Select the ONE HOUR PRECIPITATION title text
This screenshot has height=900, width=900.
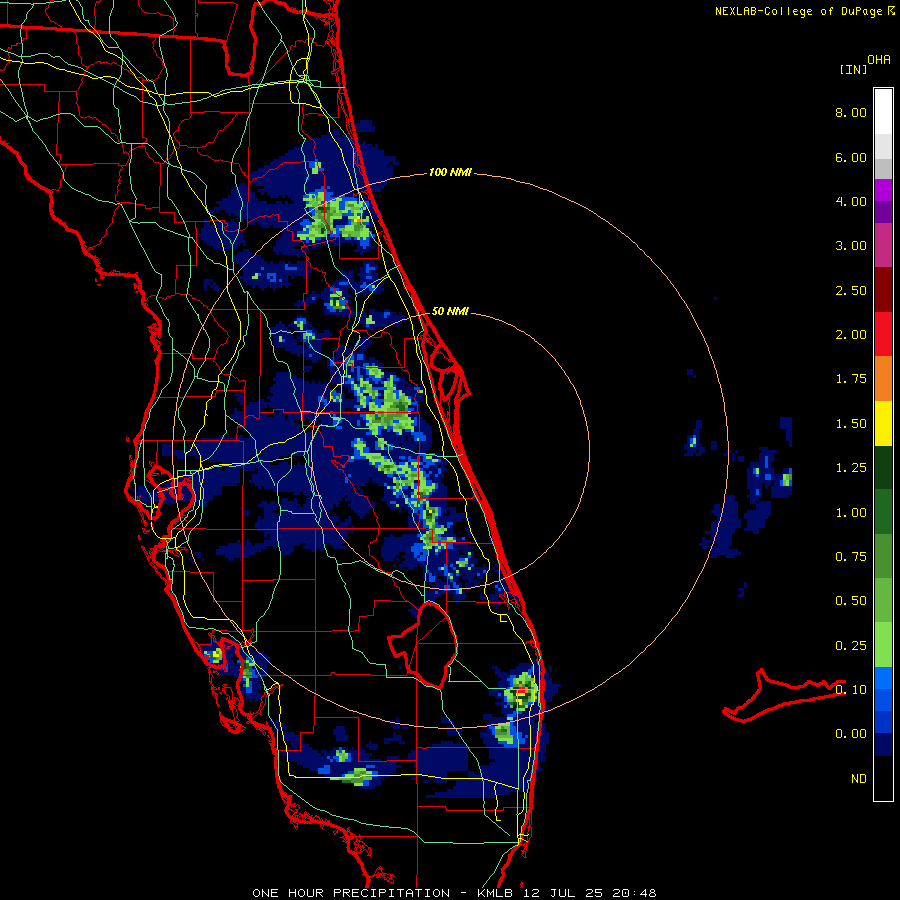point(351,893)
